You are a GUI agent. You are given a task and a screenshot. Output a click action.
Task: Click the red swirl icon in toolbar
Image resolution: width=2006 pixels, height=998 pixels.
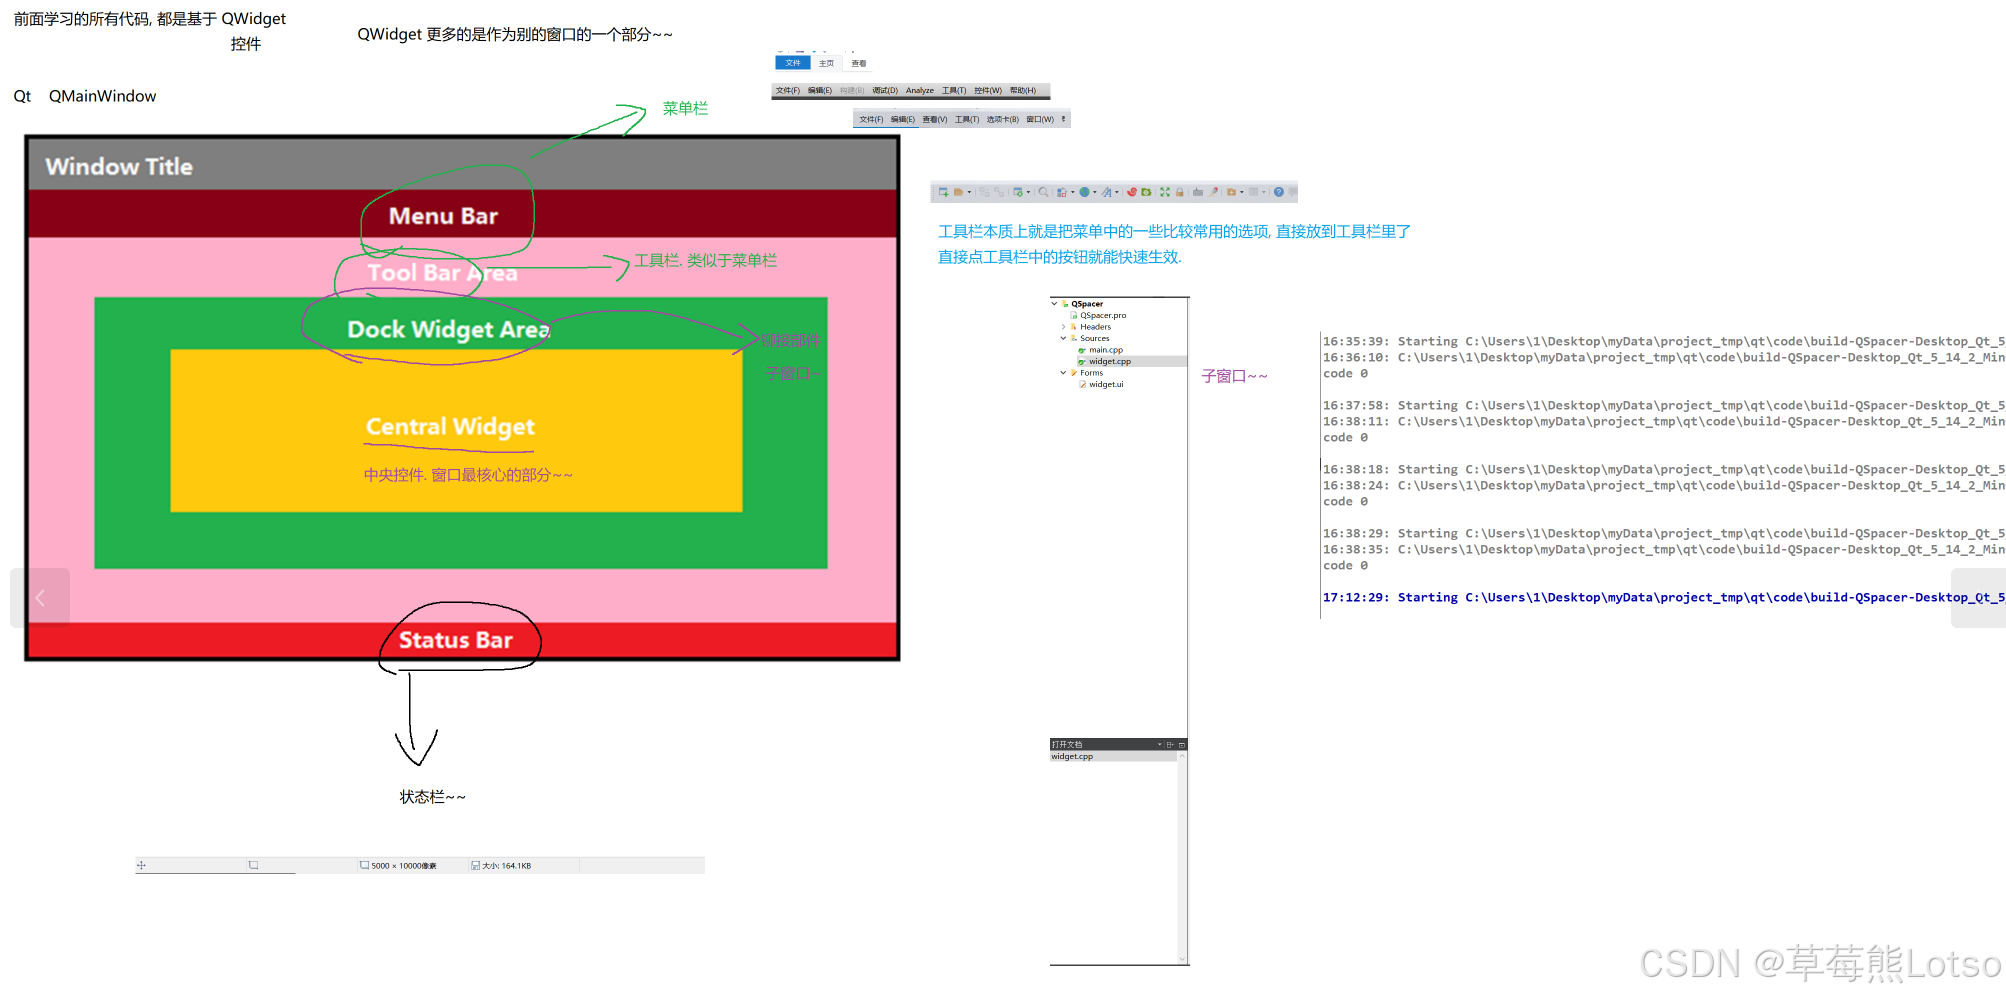(1132, 192)
